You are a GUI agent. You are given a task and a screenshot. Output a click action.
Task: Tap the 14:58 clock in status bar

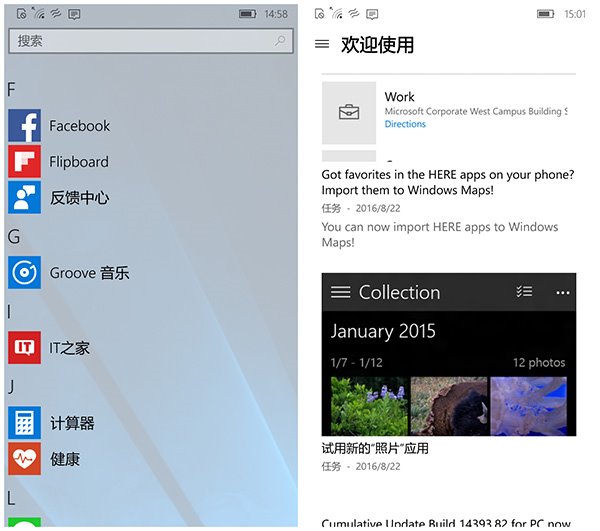click(276, 14)
